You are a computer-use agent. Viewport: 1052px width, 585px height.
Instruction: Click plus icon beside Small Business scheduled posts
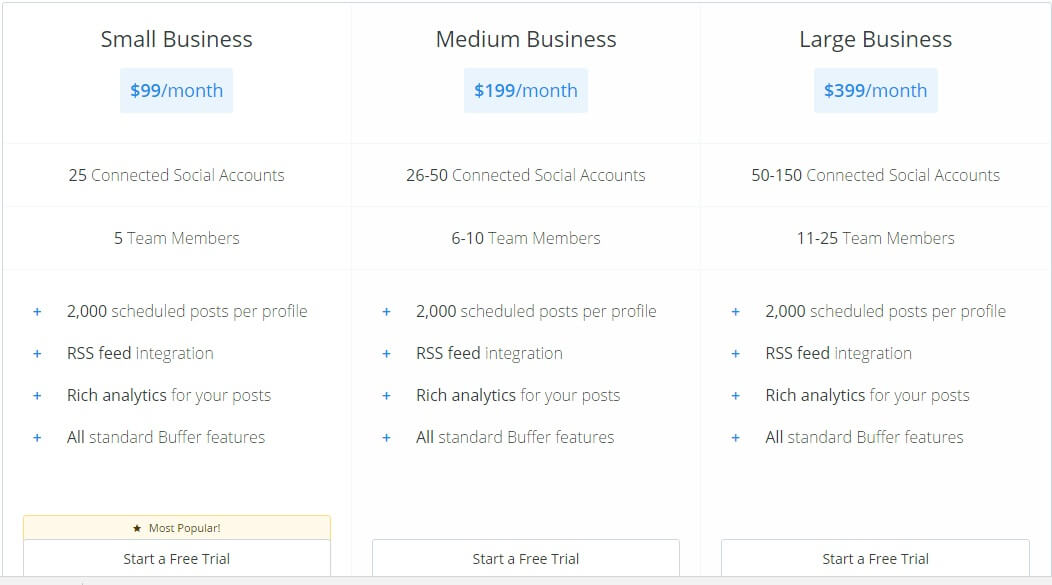click(x=37, y=312)
